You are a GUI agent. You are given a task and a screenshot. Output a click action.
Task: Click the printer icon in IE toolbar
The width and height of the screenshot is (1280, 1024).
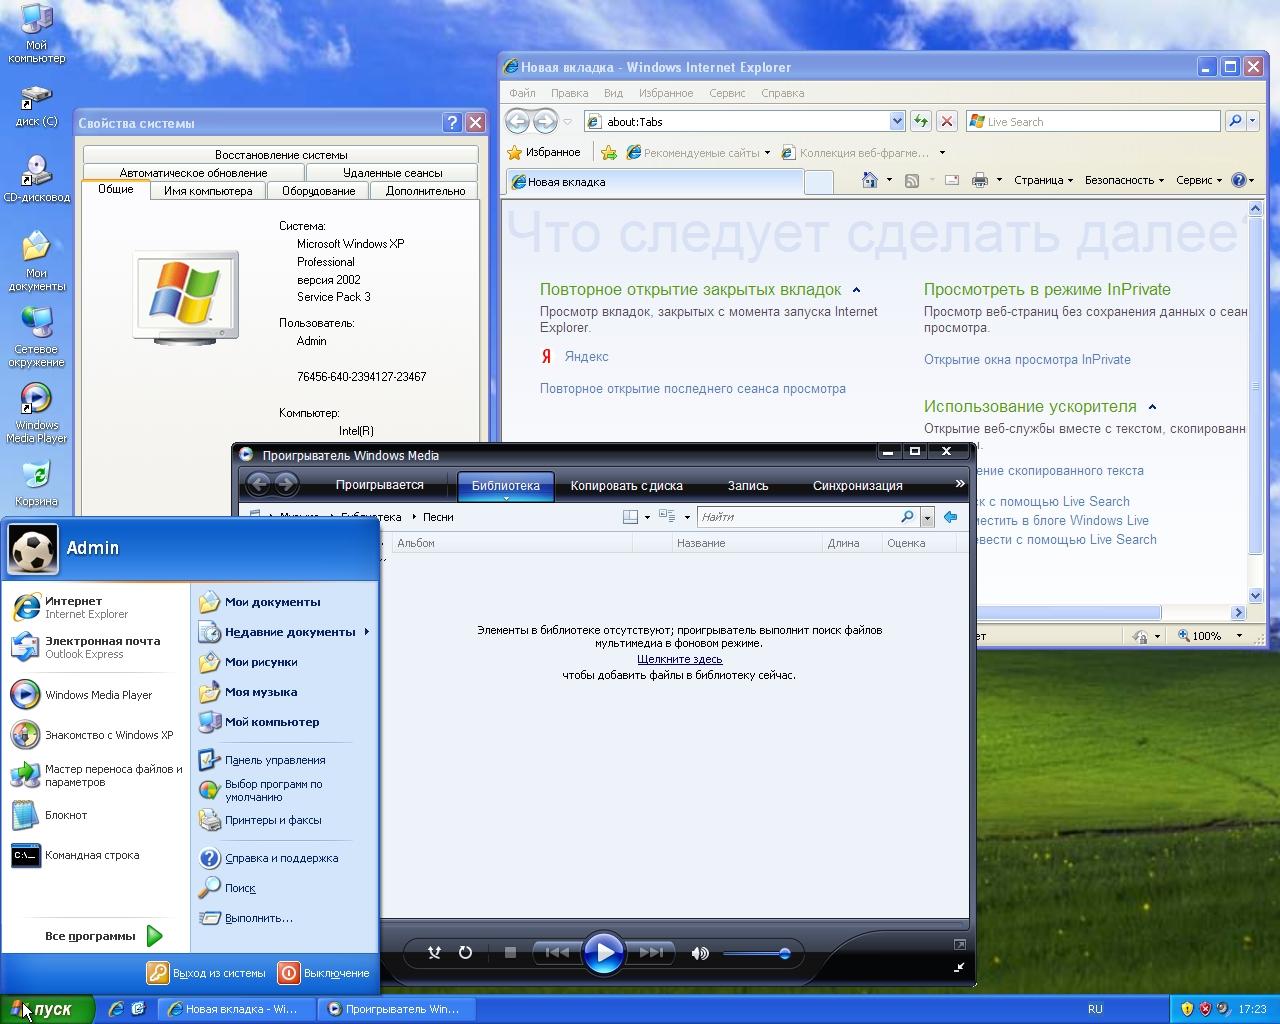980,180
